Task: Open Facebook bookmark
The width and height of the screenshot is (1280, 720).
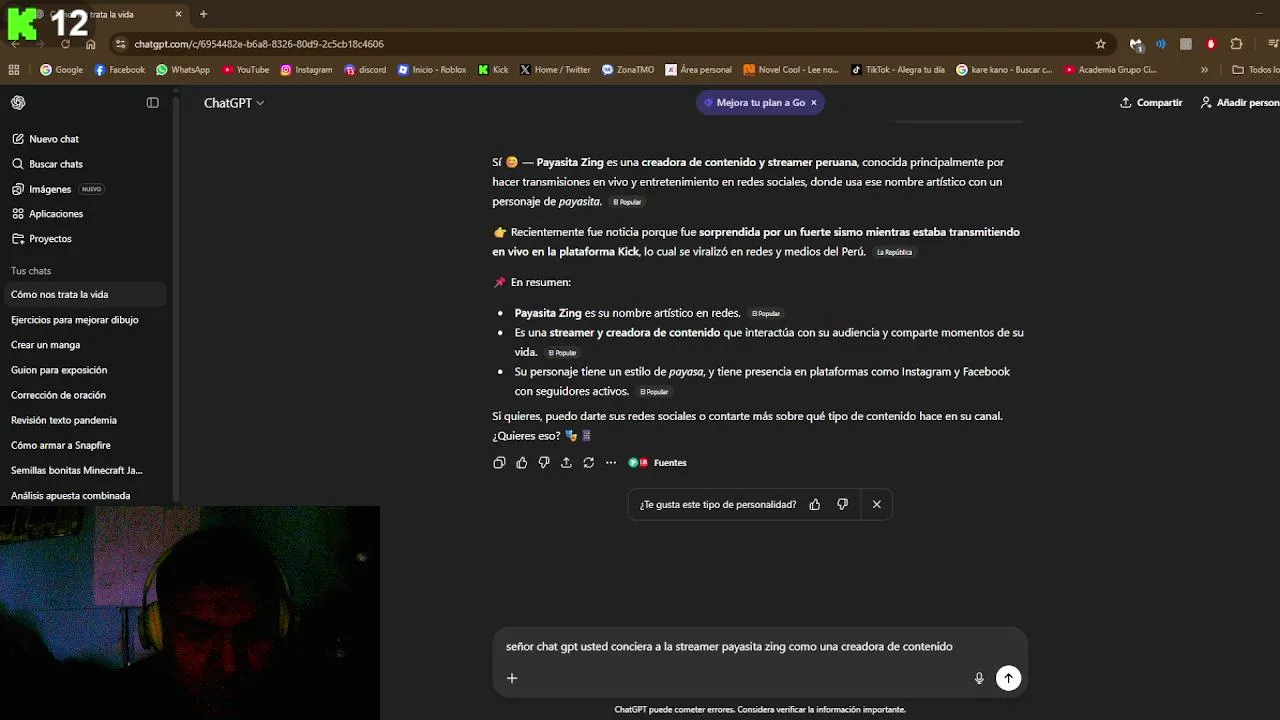Action: [x=120, y=70]
